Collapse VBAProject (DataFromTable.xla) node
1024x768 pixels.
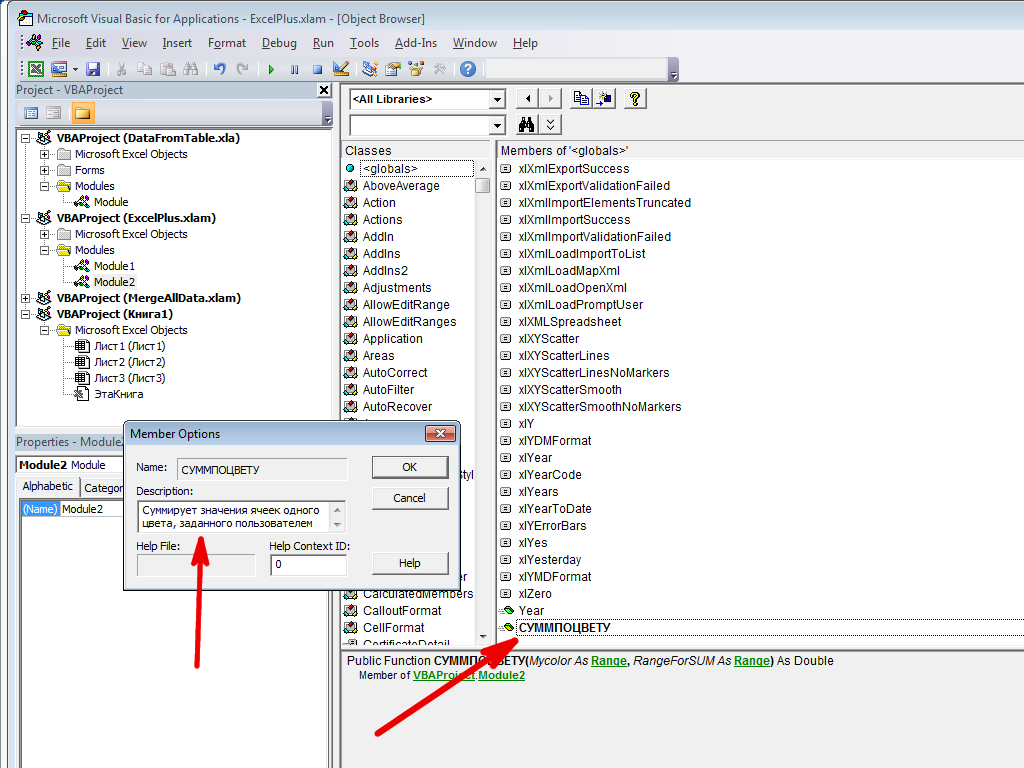25,138
